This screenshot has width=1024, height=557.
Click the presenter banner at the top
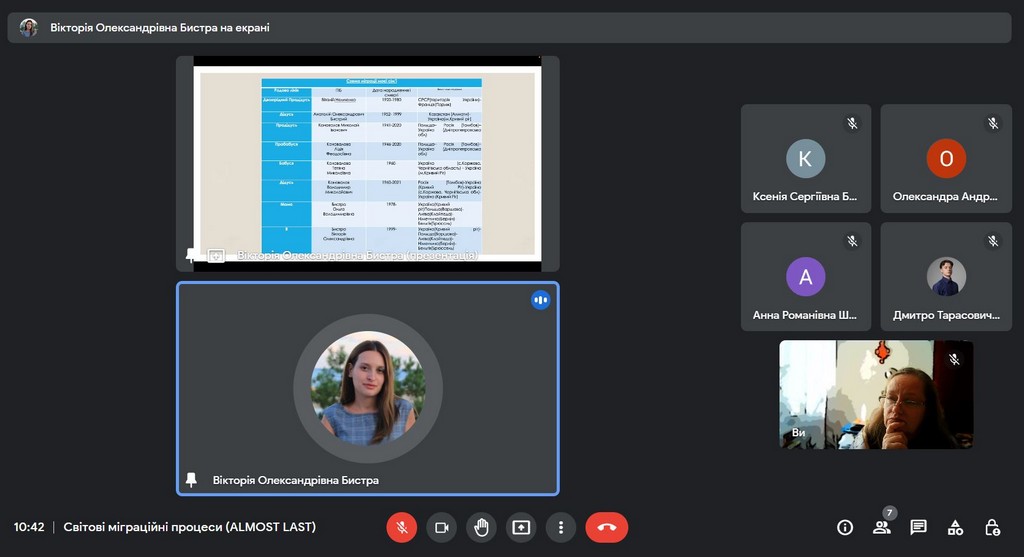[x=509, y=28]
